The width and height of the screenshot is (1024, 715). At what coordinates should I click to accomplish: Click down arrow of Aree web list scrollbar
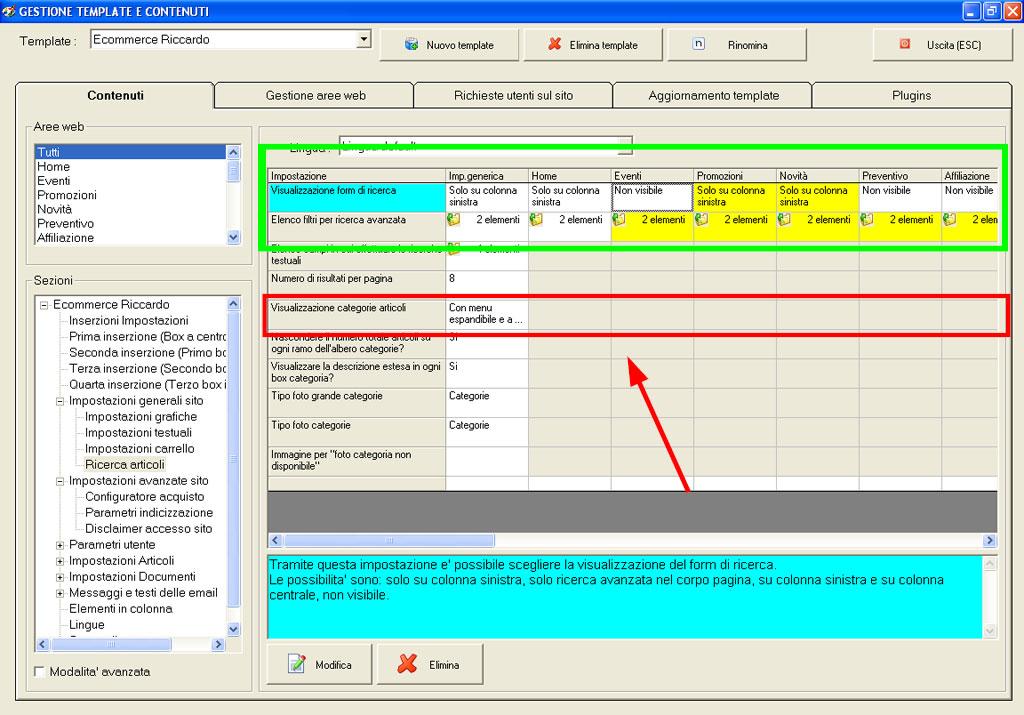pyautogui.click(x=233, y=238)
